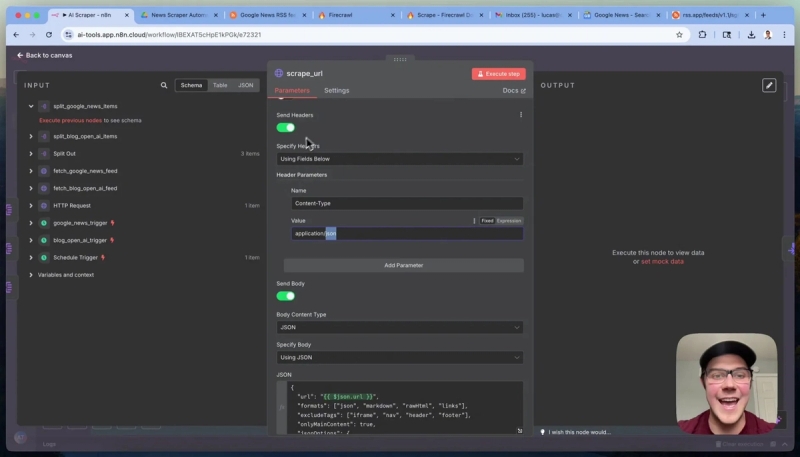This screenshot has height=457, width=800.
Task: Open browser profile avatar
Action: pyautogui.click(x=767, y=35)
